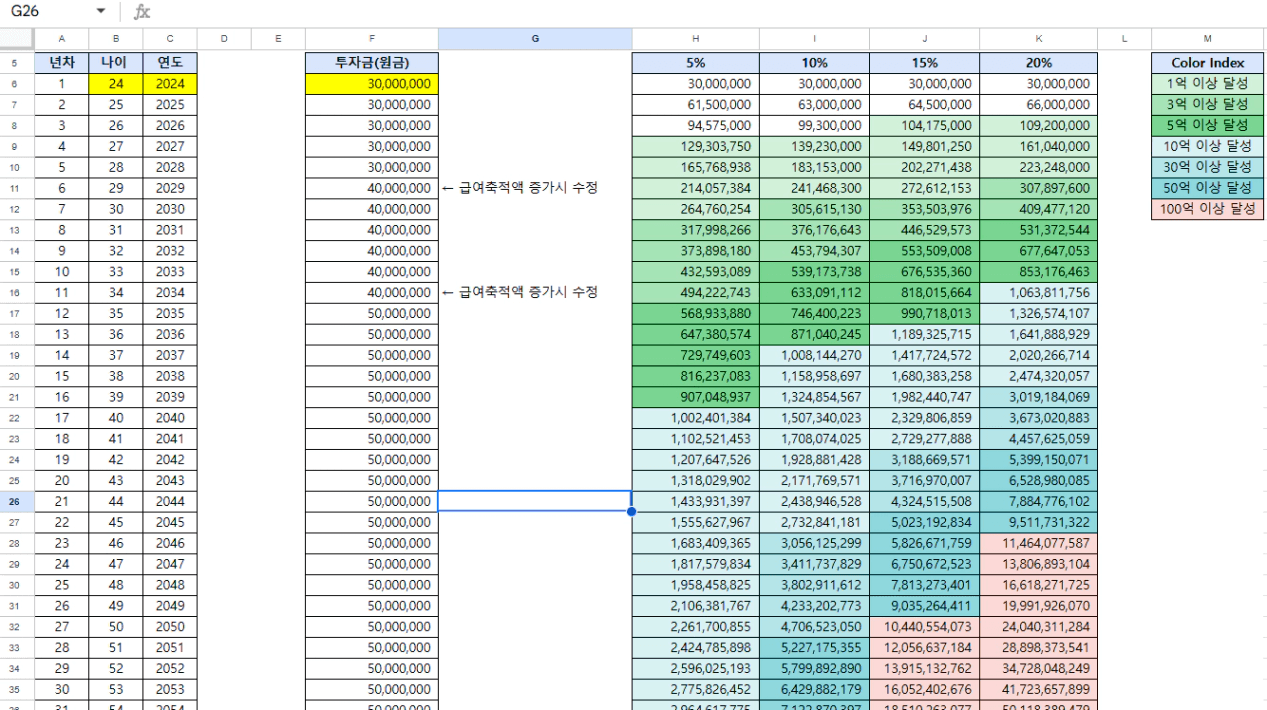Select cell with 2,438,946,528
This screenshot has width=1267, height=710.
click(815, 501)
